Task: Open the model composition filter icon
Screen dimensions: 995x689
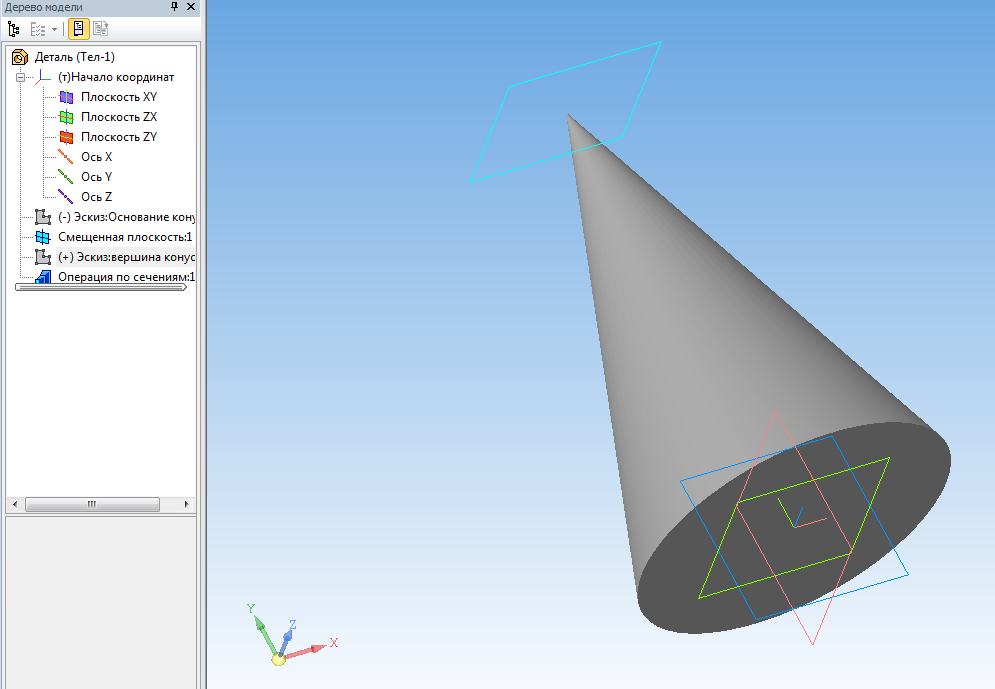Action: click(x=38, y=29)
